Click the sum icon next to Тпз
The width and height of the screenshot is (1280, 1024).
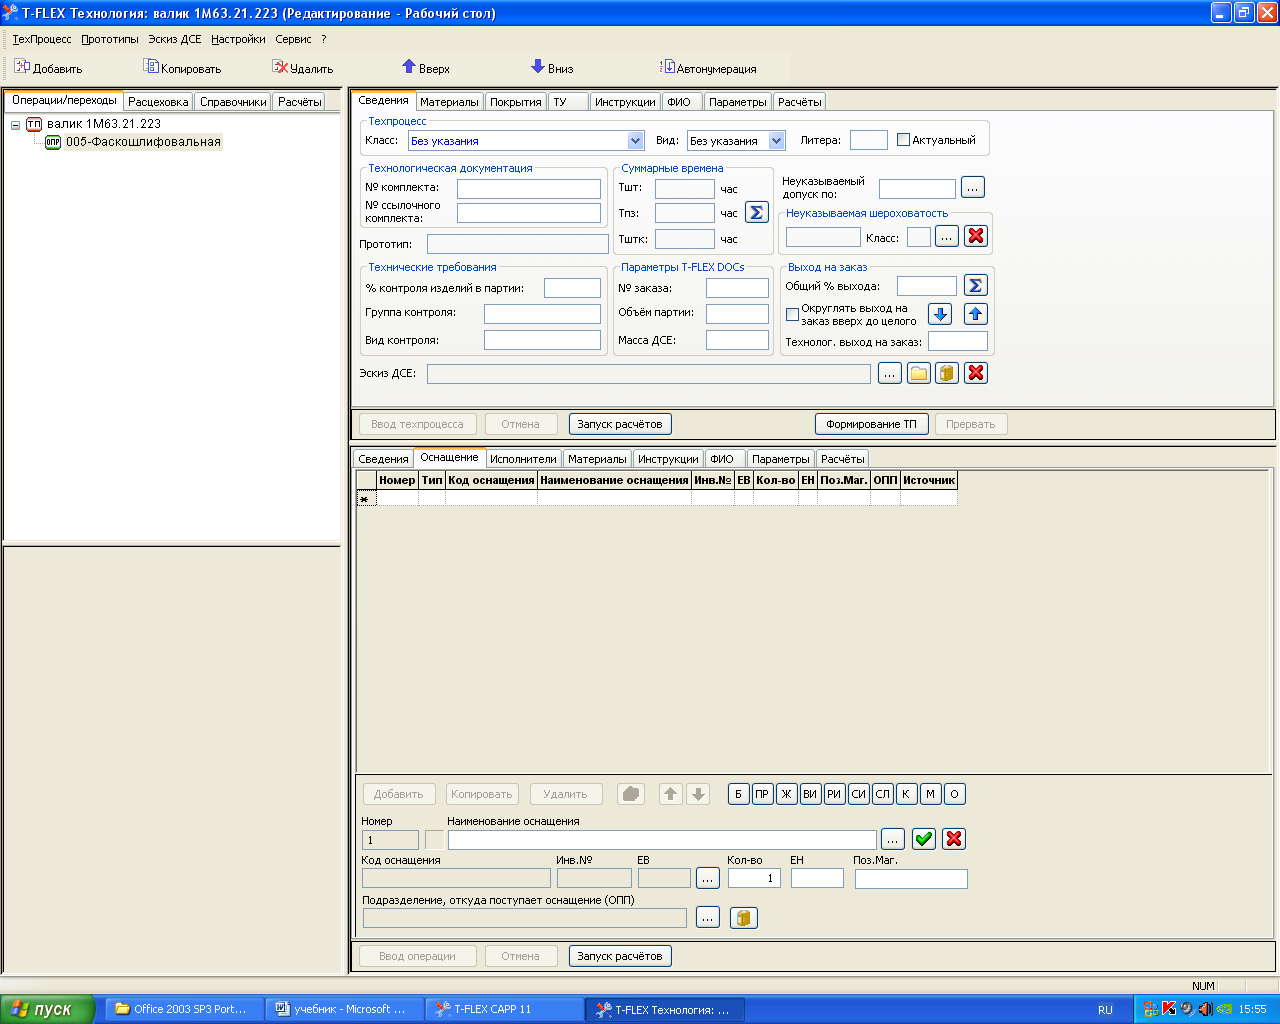(x=756, y=213)
